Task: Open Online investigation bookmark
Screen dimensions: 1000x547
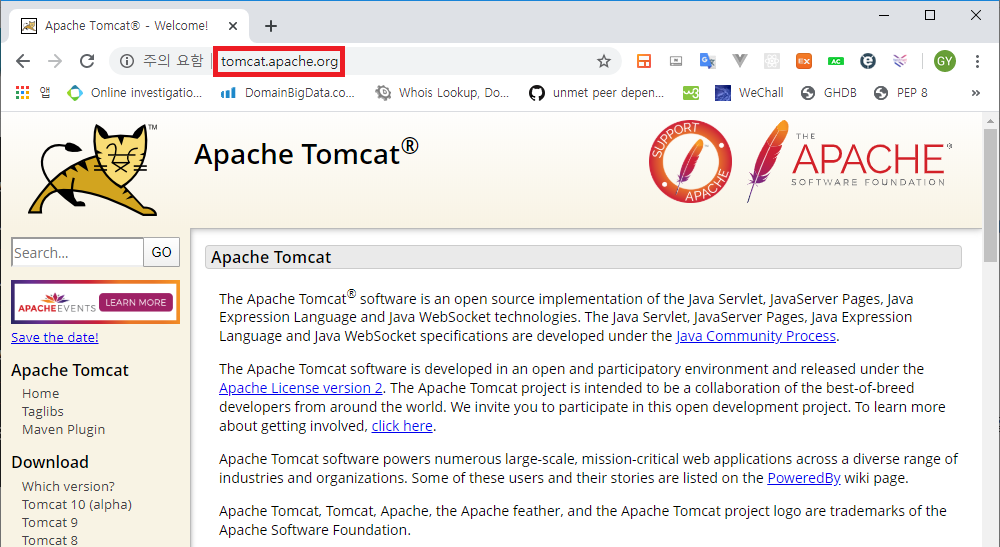Action: tap(135, 93)
